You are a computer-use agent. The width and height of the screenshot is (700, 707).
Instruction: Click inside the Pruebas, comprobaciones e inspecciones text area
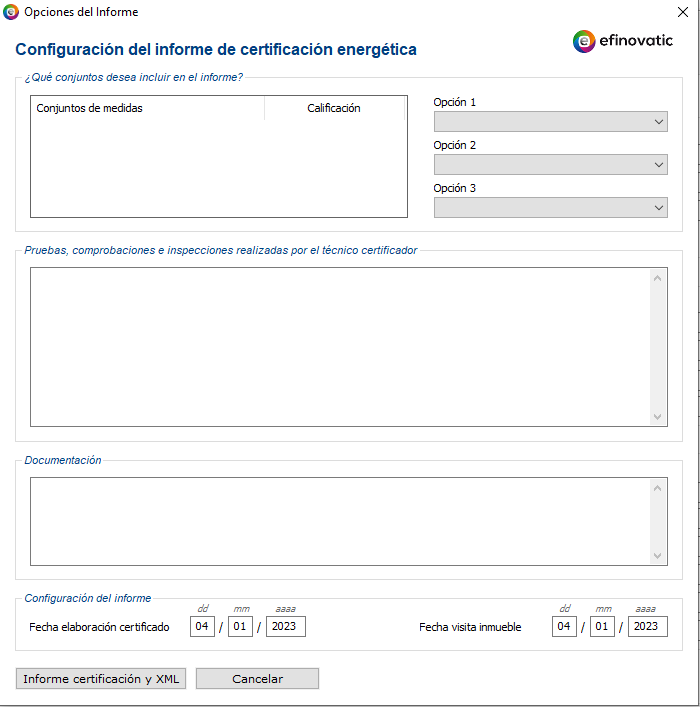pos(340,347)
